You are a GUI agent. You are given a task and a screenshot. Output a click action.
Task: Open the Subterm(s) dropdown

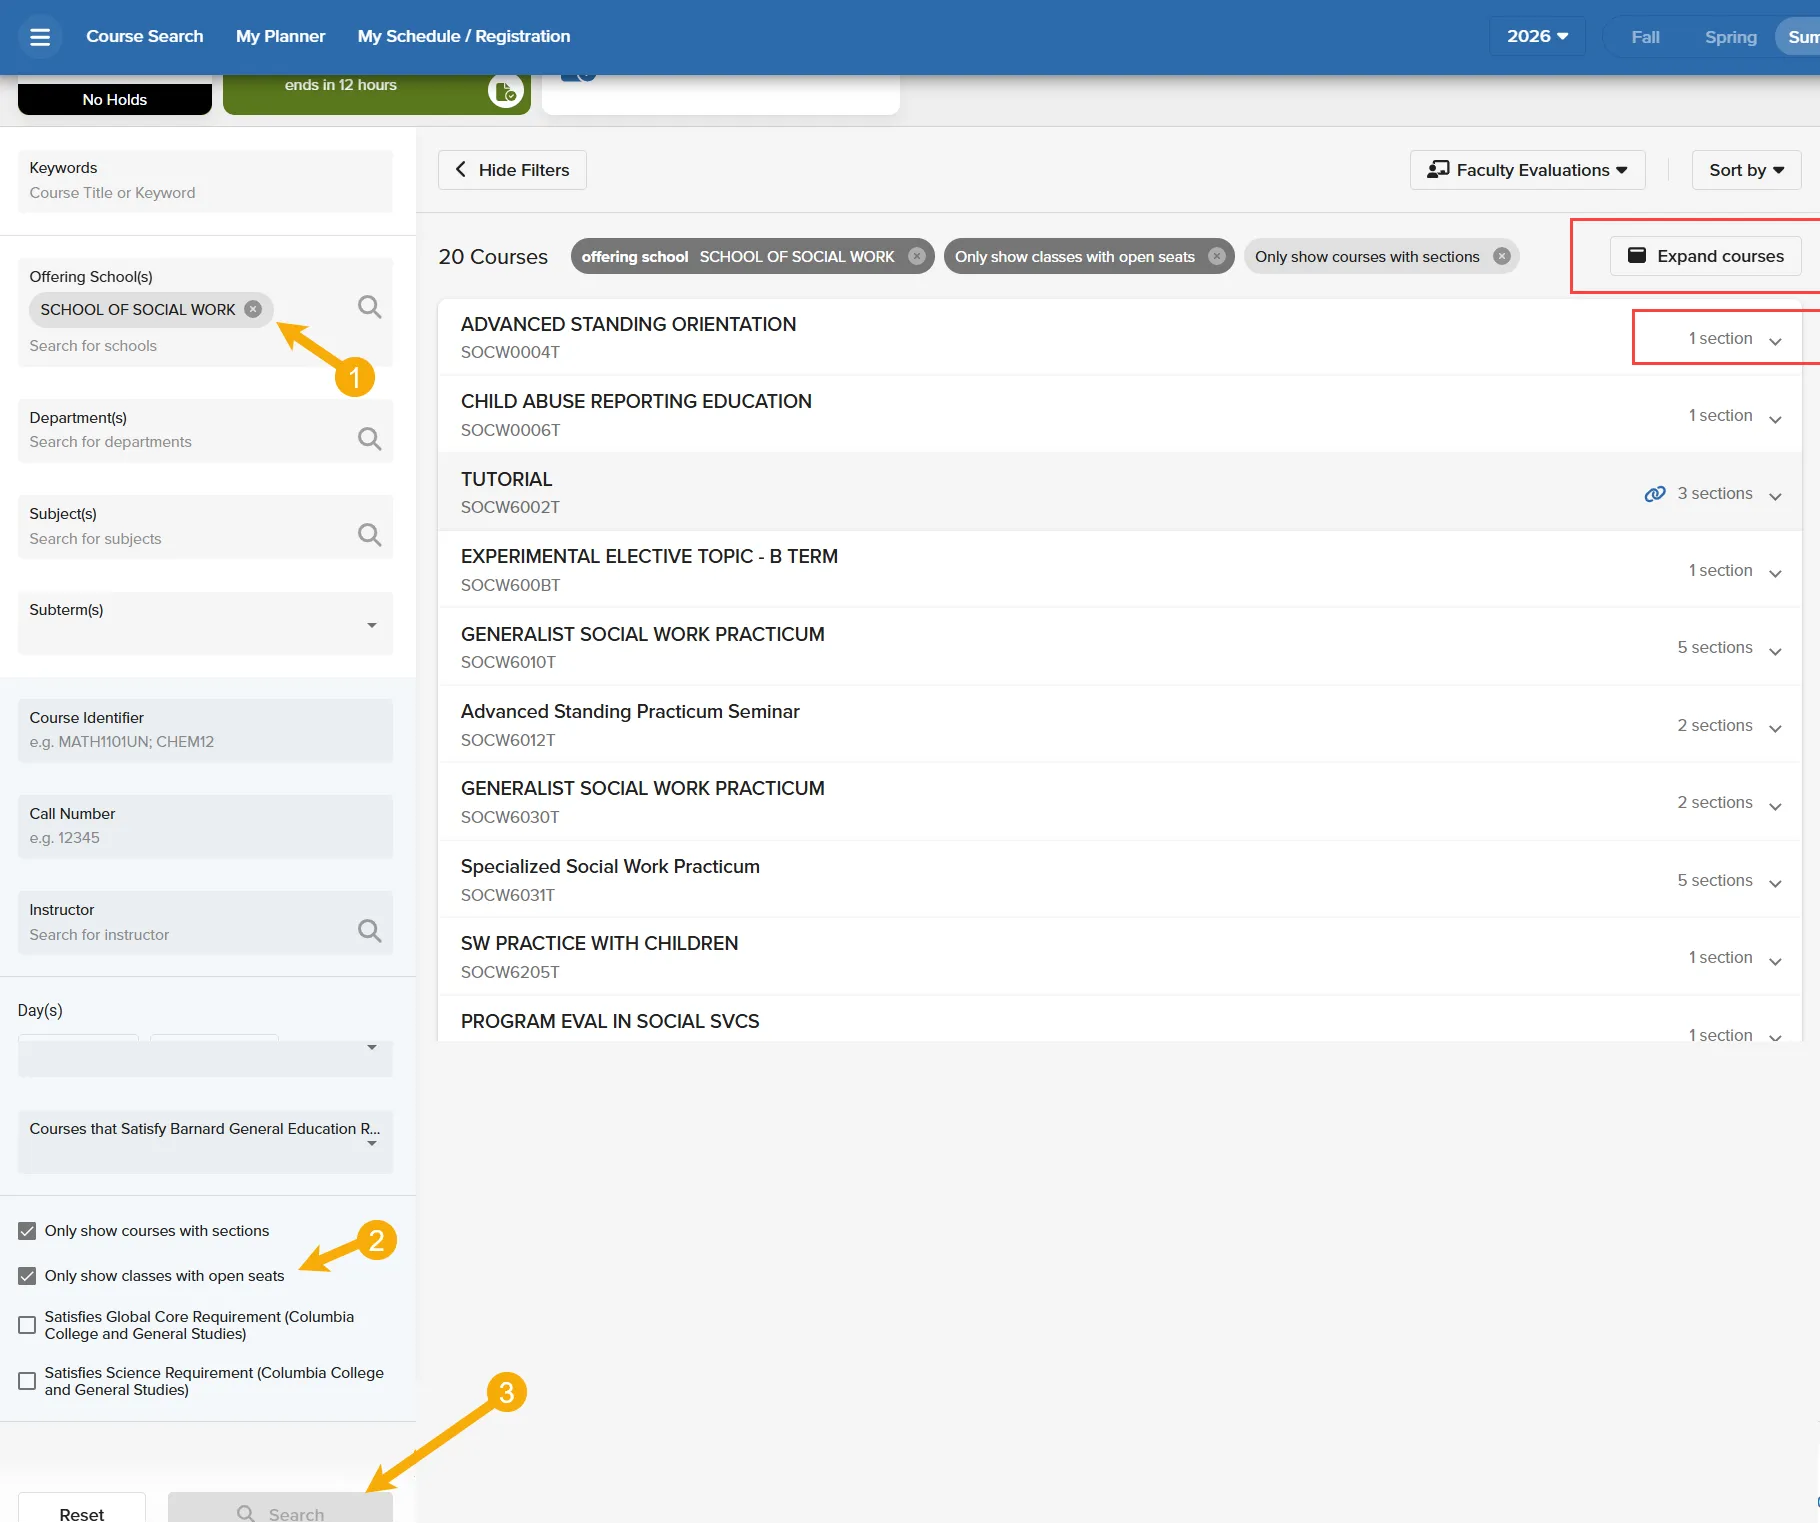pyautogui.click(x=205, y=623)
